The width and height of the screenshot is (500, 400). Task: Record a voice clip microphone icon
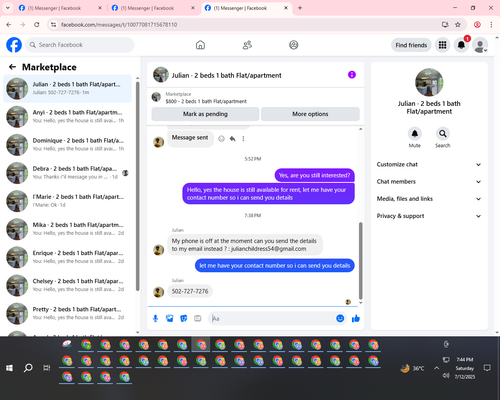[x=155, y=319]
